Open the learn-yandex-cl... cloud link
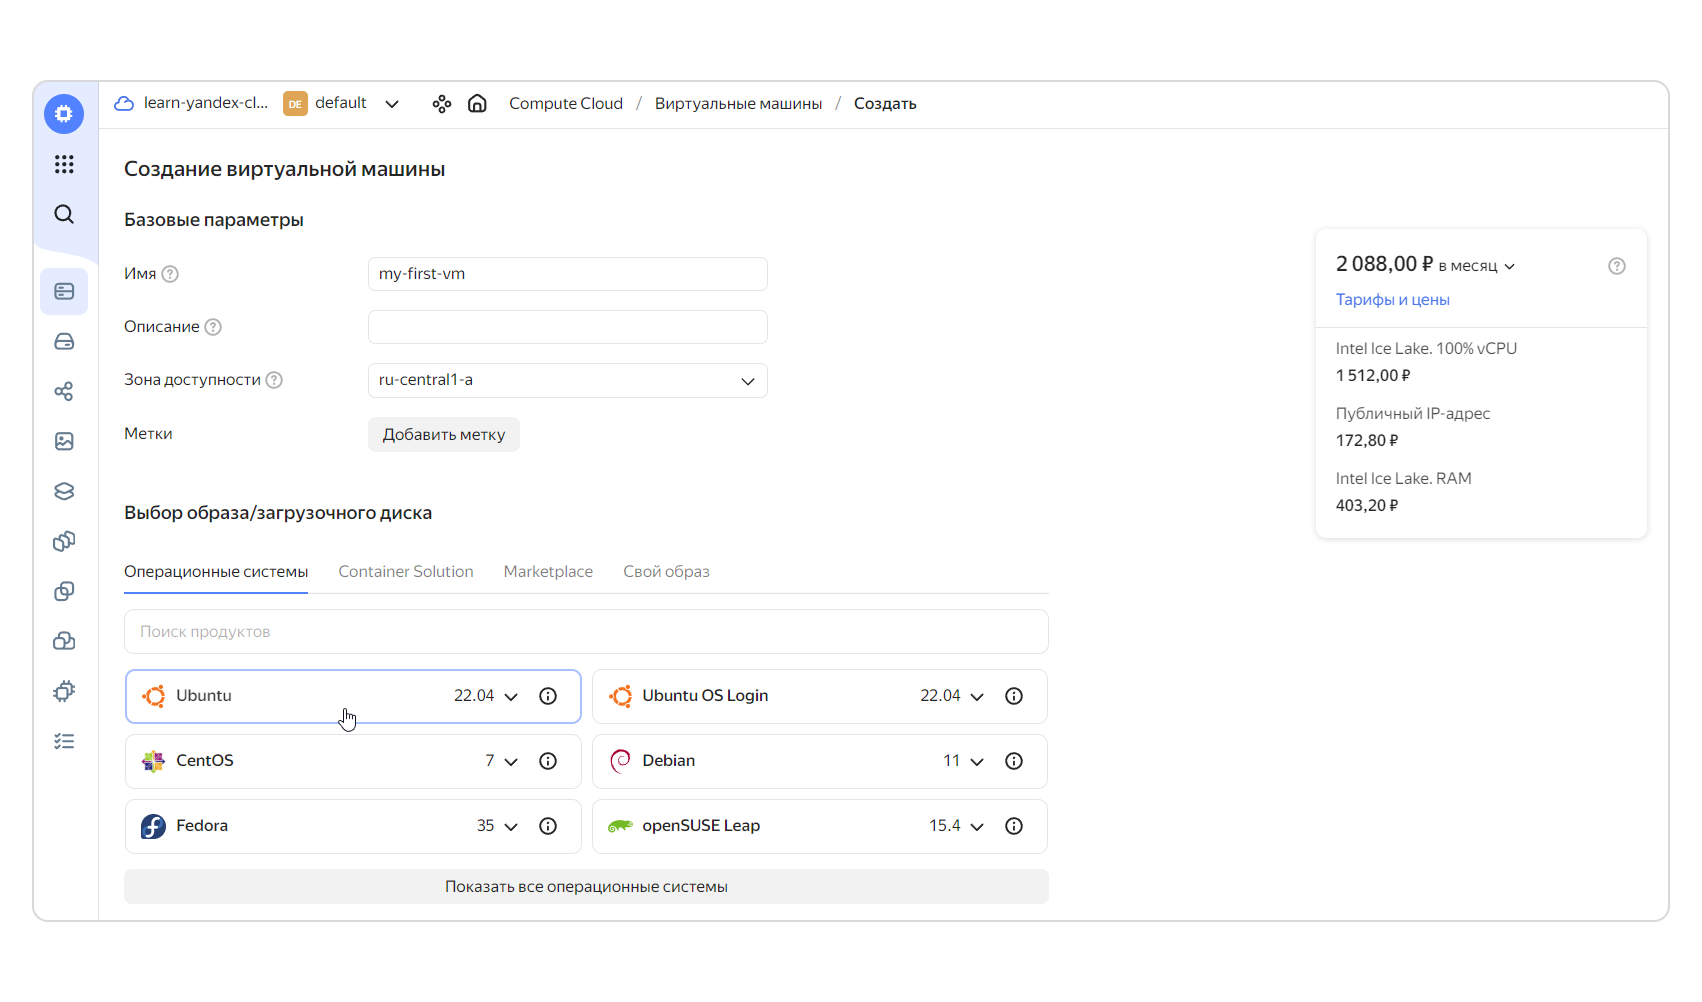The image size is (1702, 1002). coord(206,103)
